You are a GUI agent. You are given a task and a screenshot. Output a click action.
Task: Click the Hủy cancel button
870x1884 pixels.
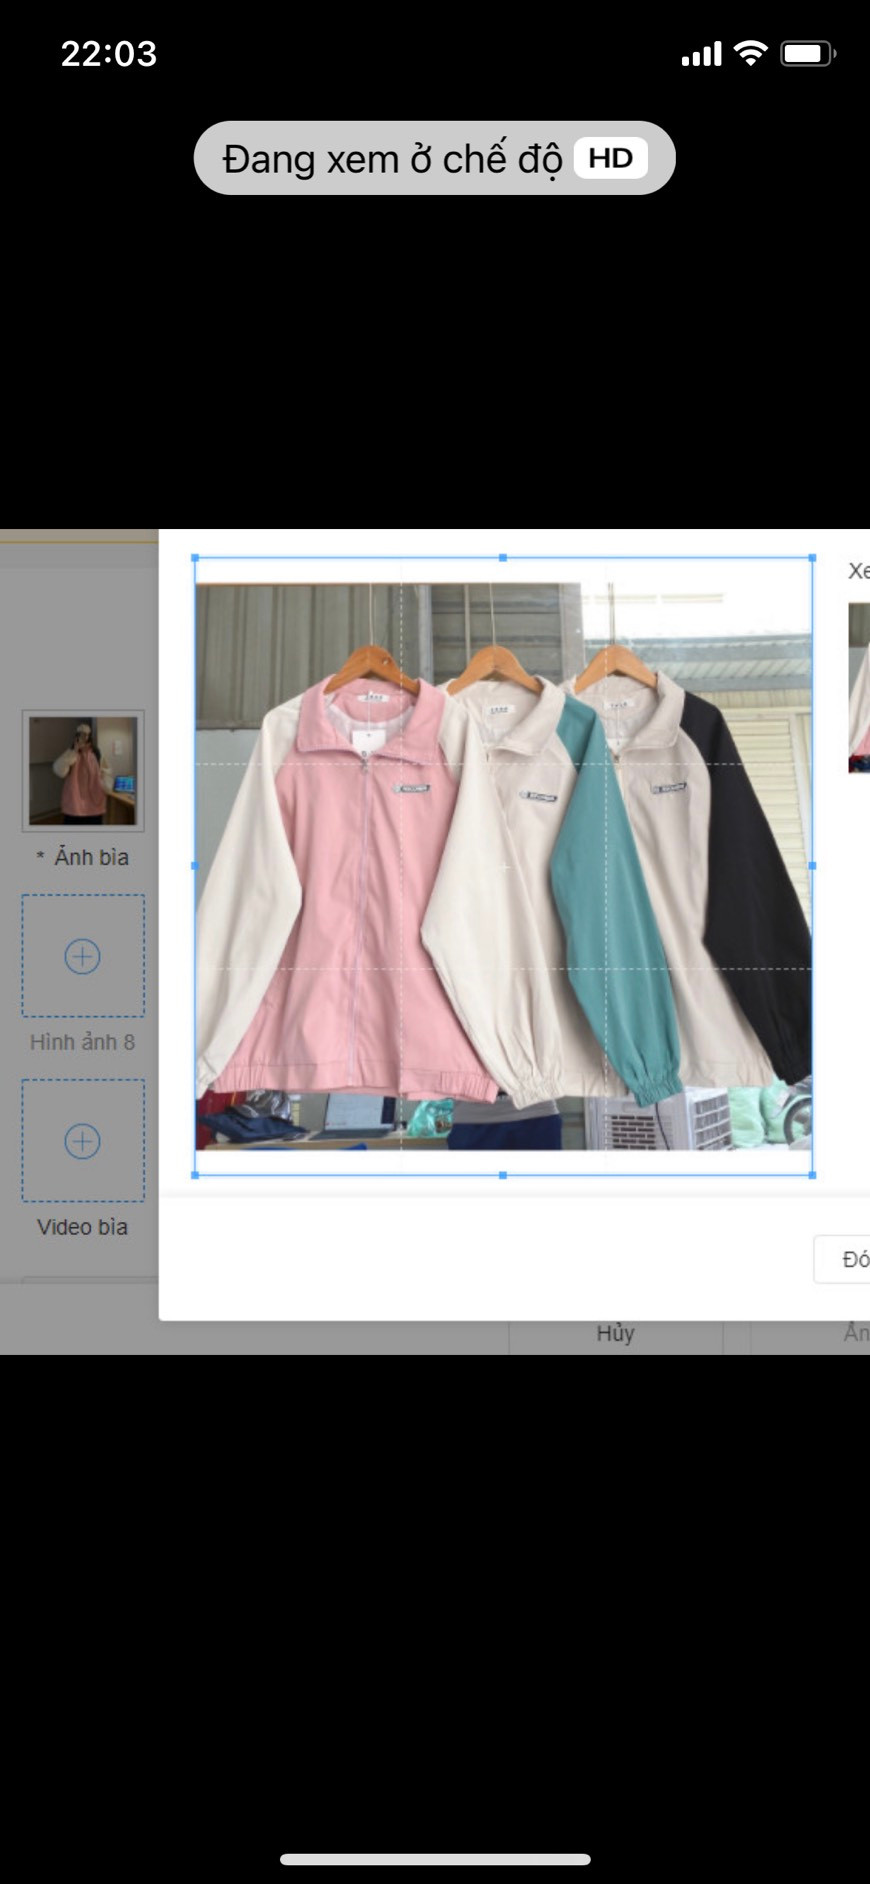pos(616,1333)
